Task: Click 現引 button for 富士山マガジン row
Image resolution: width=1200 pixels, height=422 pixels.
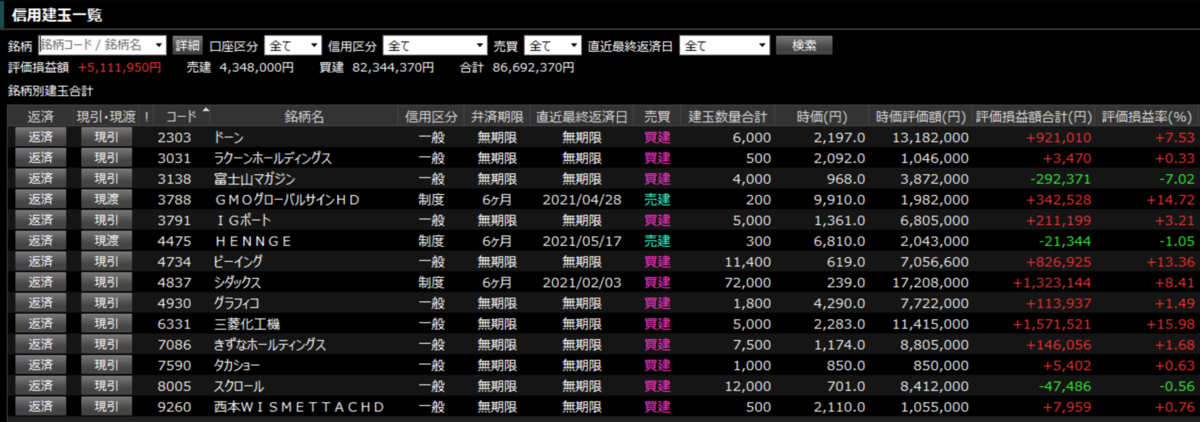Action: coord(106,178)
